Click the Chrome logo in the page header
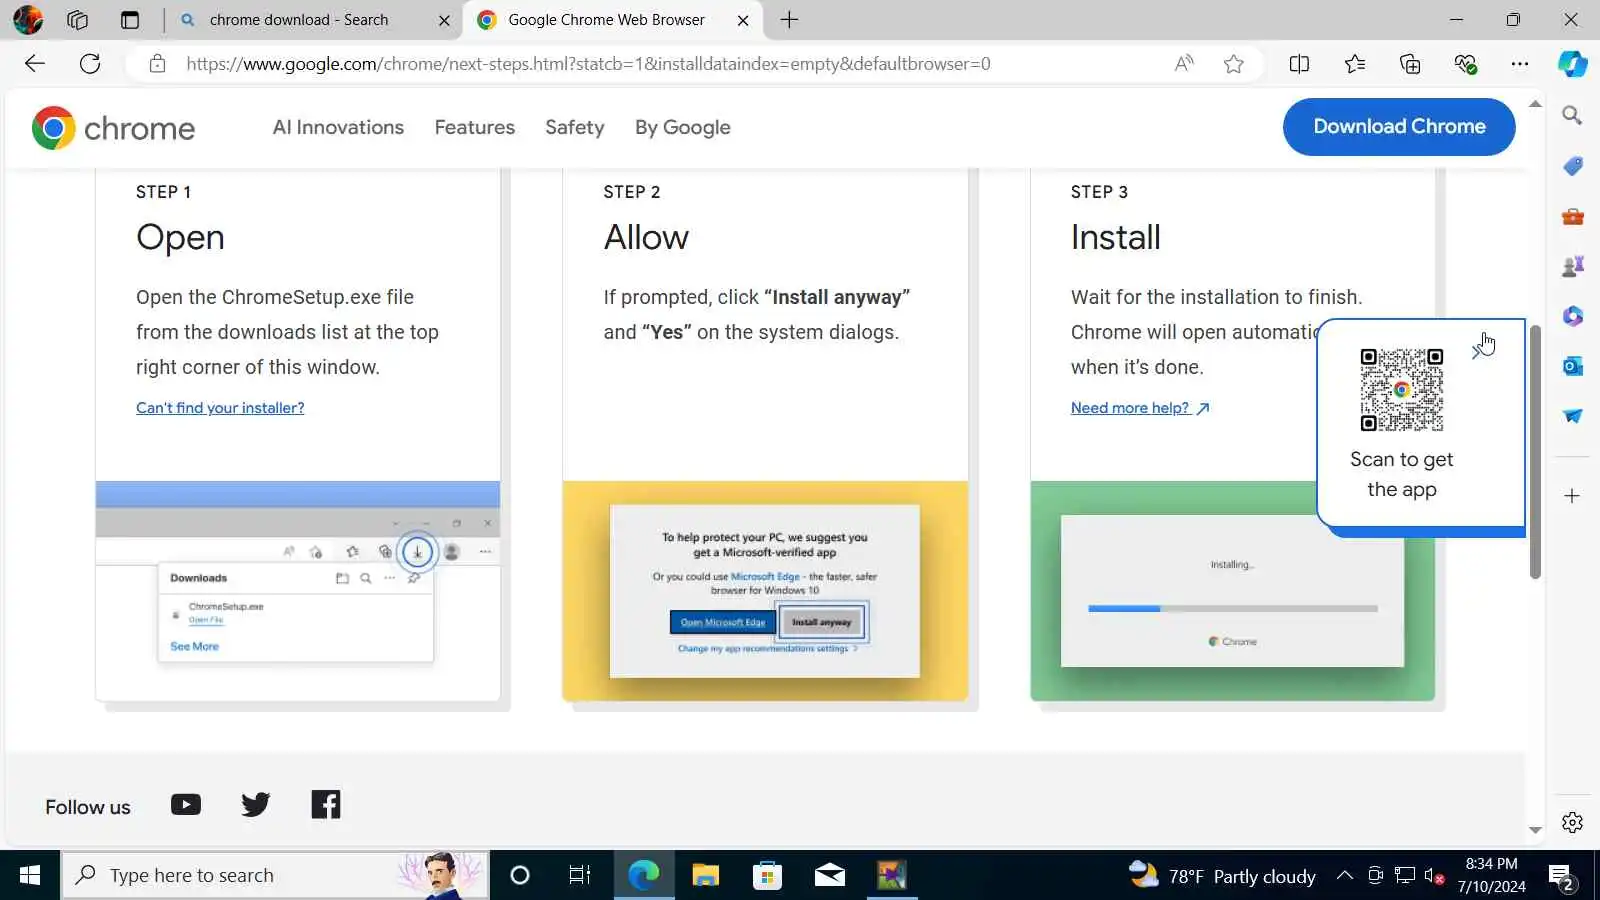1600x900 pixels. [x=113, y=128]
